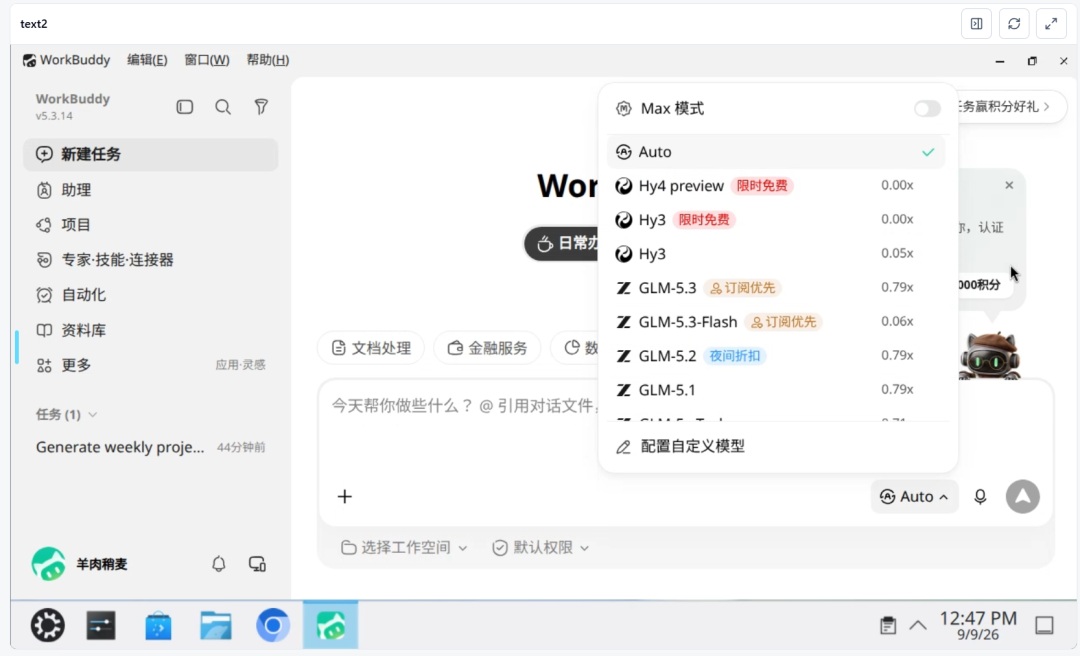Select the GLM-5.2 夜间折扣 model
The image size is (1080, 656).
click(776, 356)
